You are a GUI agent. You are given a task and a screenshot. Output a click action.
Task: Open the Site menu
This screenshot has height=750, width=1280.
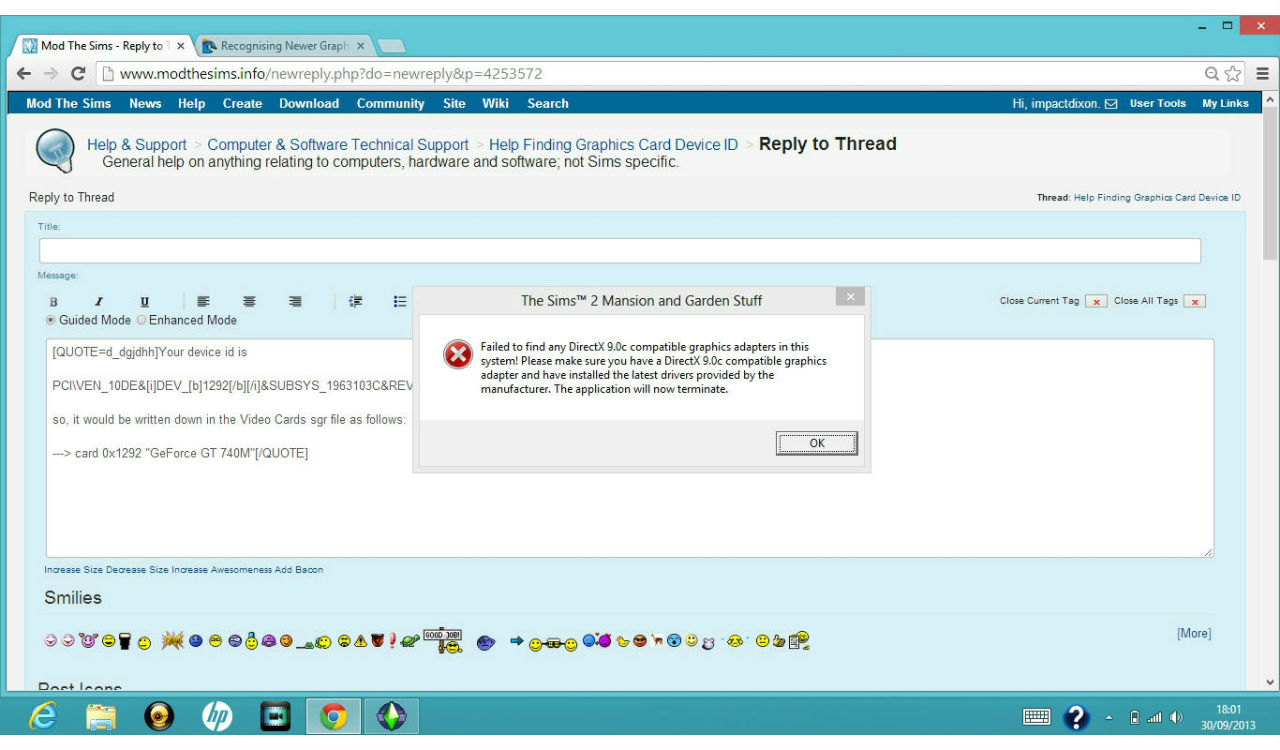coord(454,103)
